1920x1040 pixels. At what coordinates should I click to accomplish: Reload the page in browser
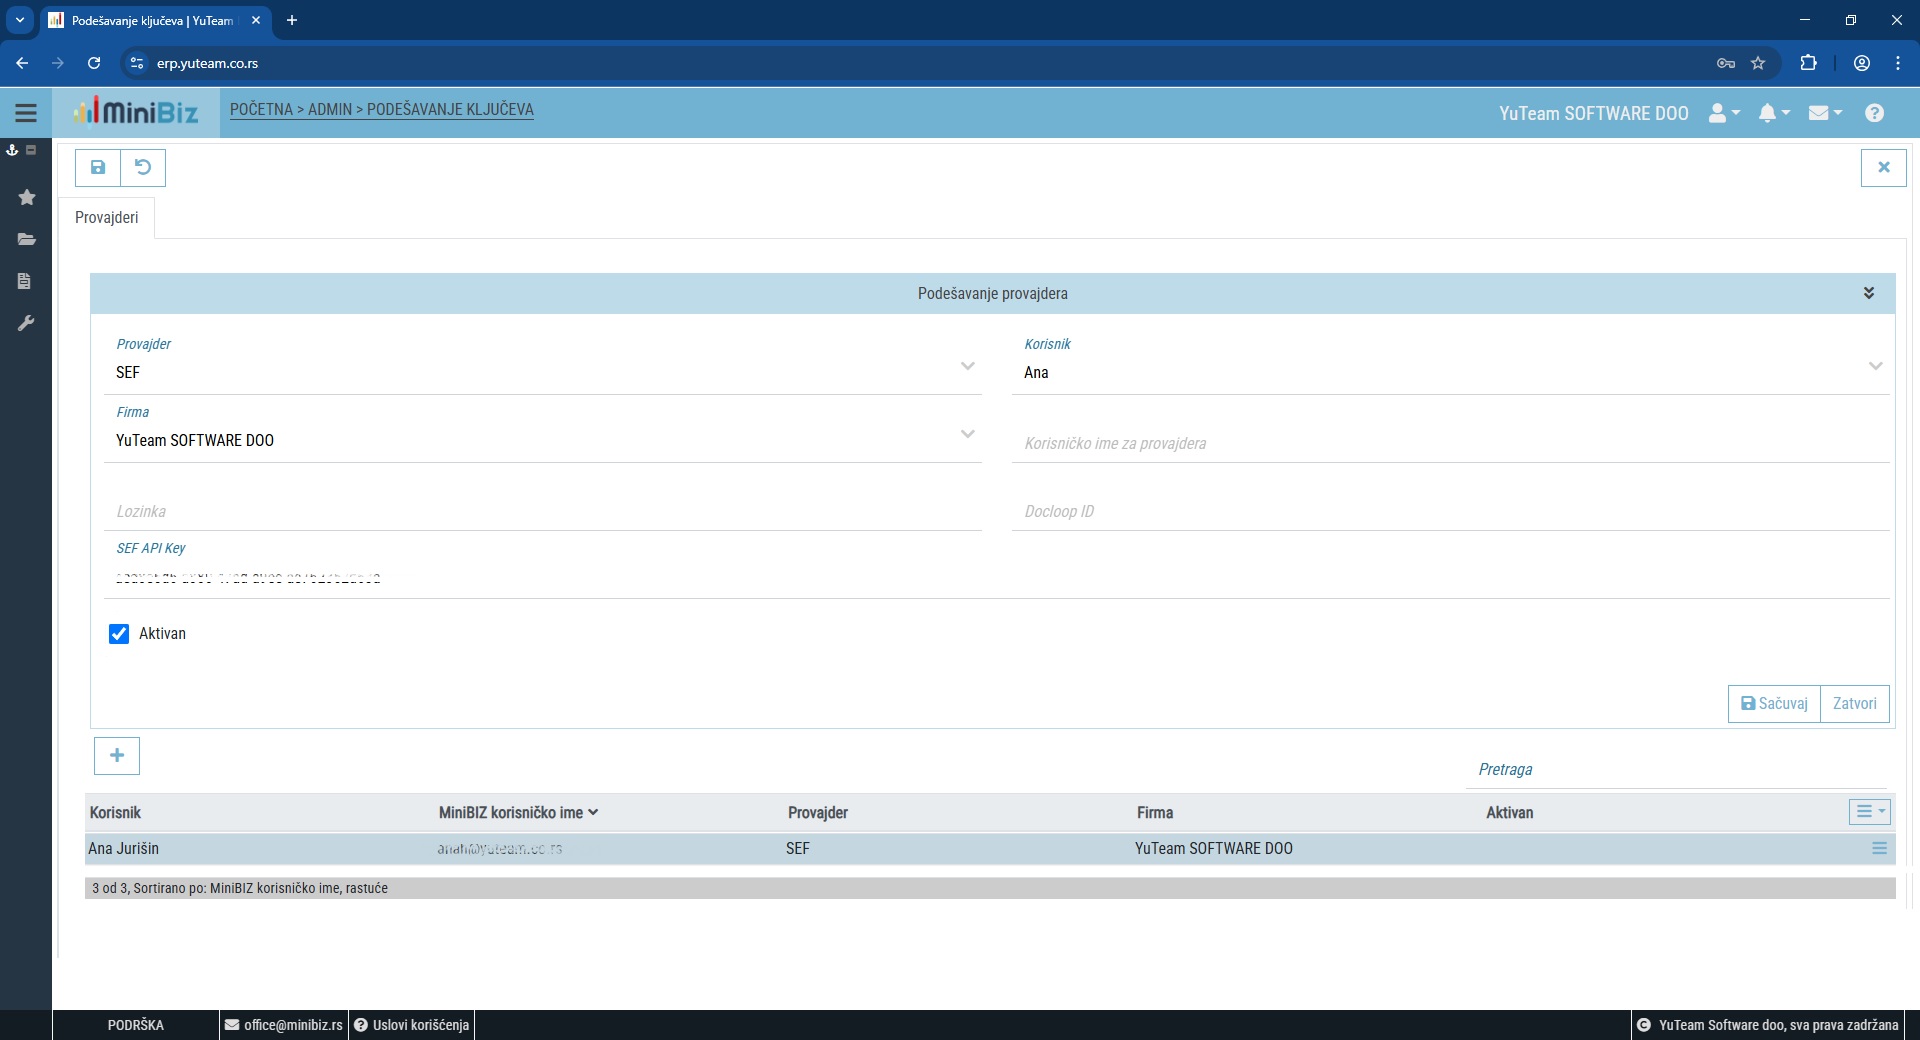coord(94,63)
